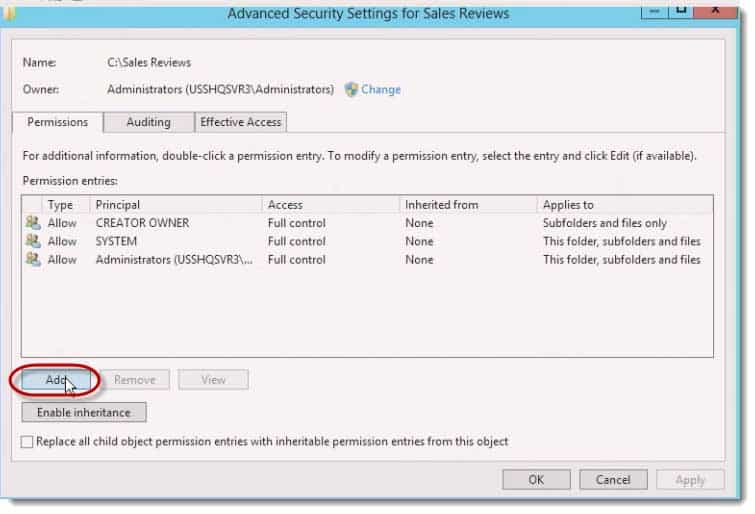Screen dimensions: 755x514
Task: Switch to the Auditing tab
Action: [x=148, y=122]
